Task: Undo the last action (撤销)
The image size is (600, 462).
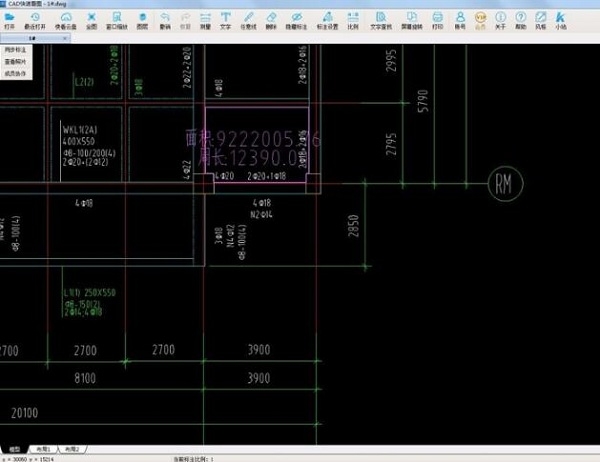Action: click(165, 21)
